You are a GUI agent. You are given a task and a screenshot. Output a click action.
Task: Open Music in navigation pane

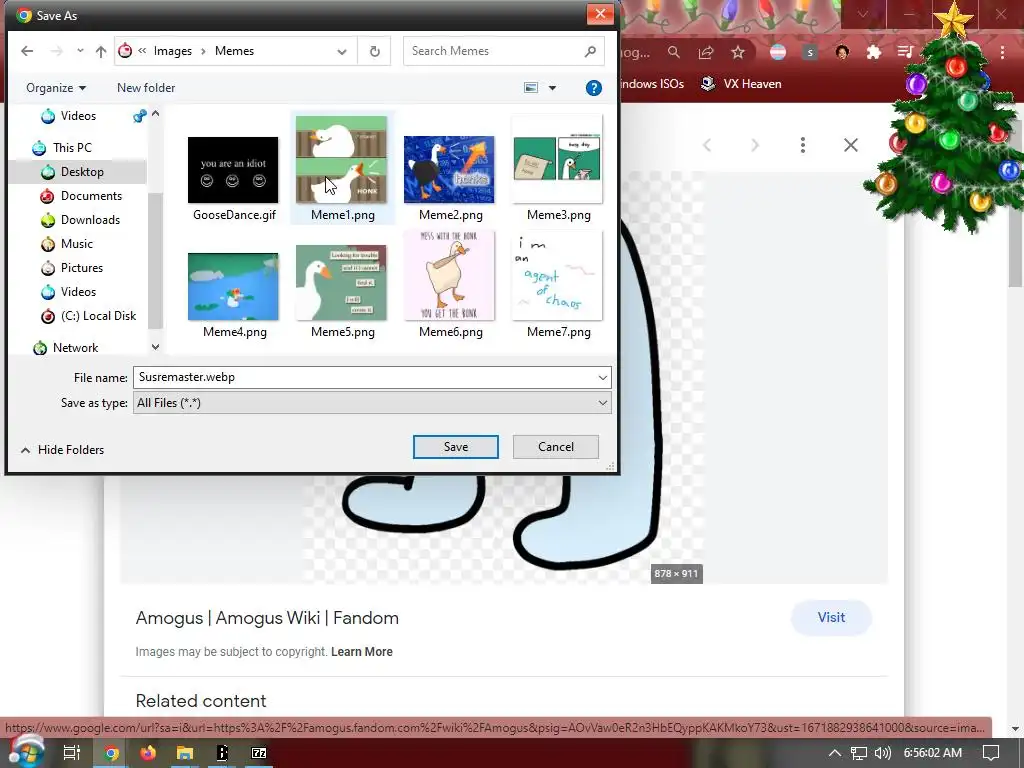(76, 244)
